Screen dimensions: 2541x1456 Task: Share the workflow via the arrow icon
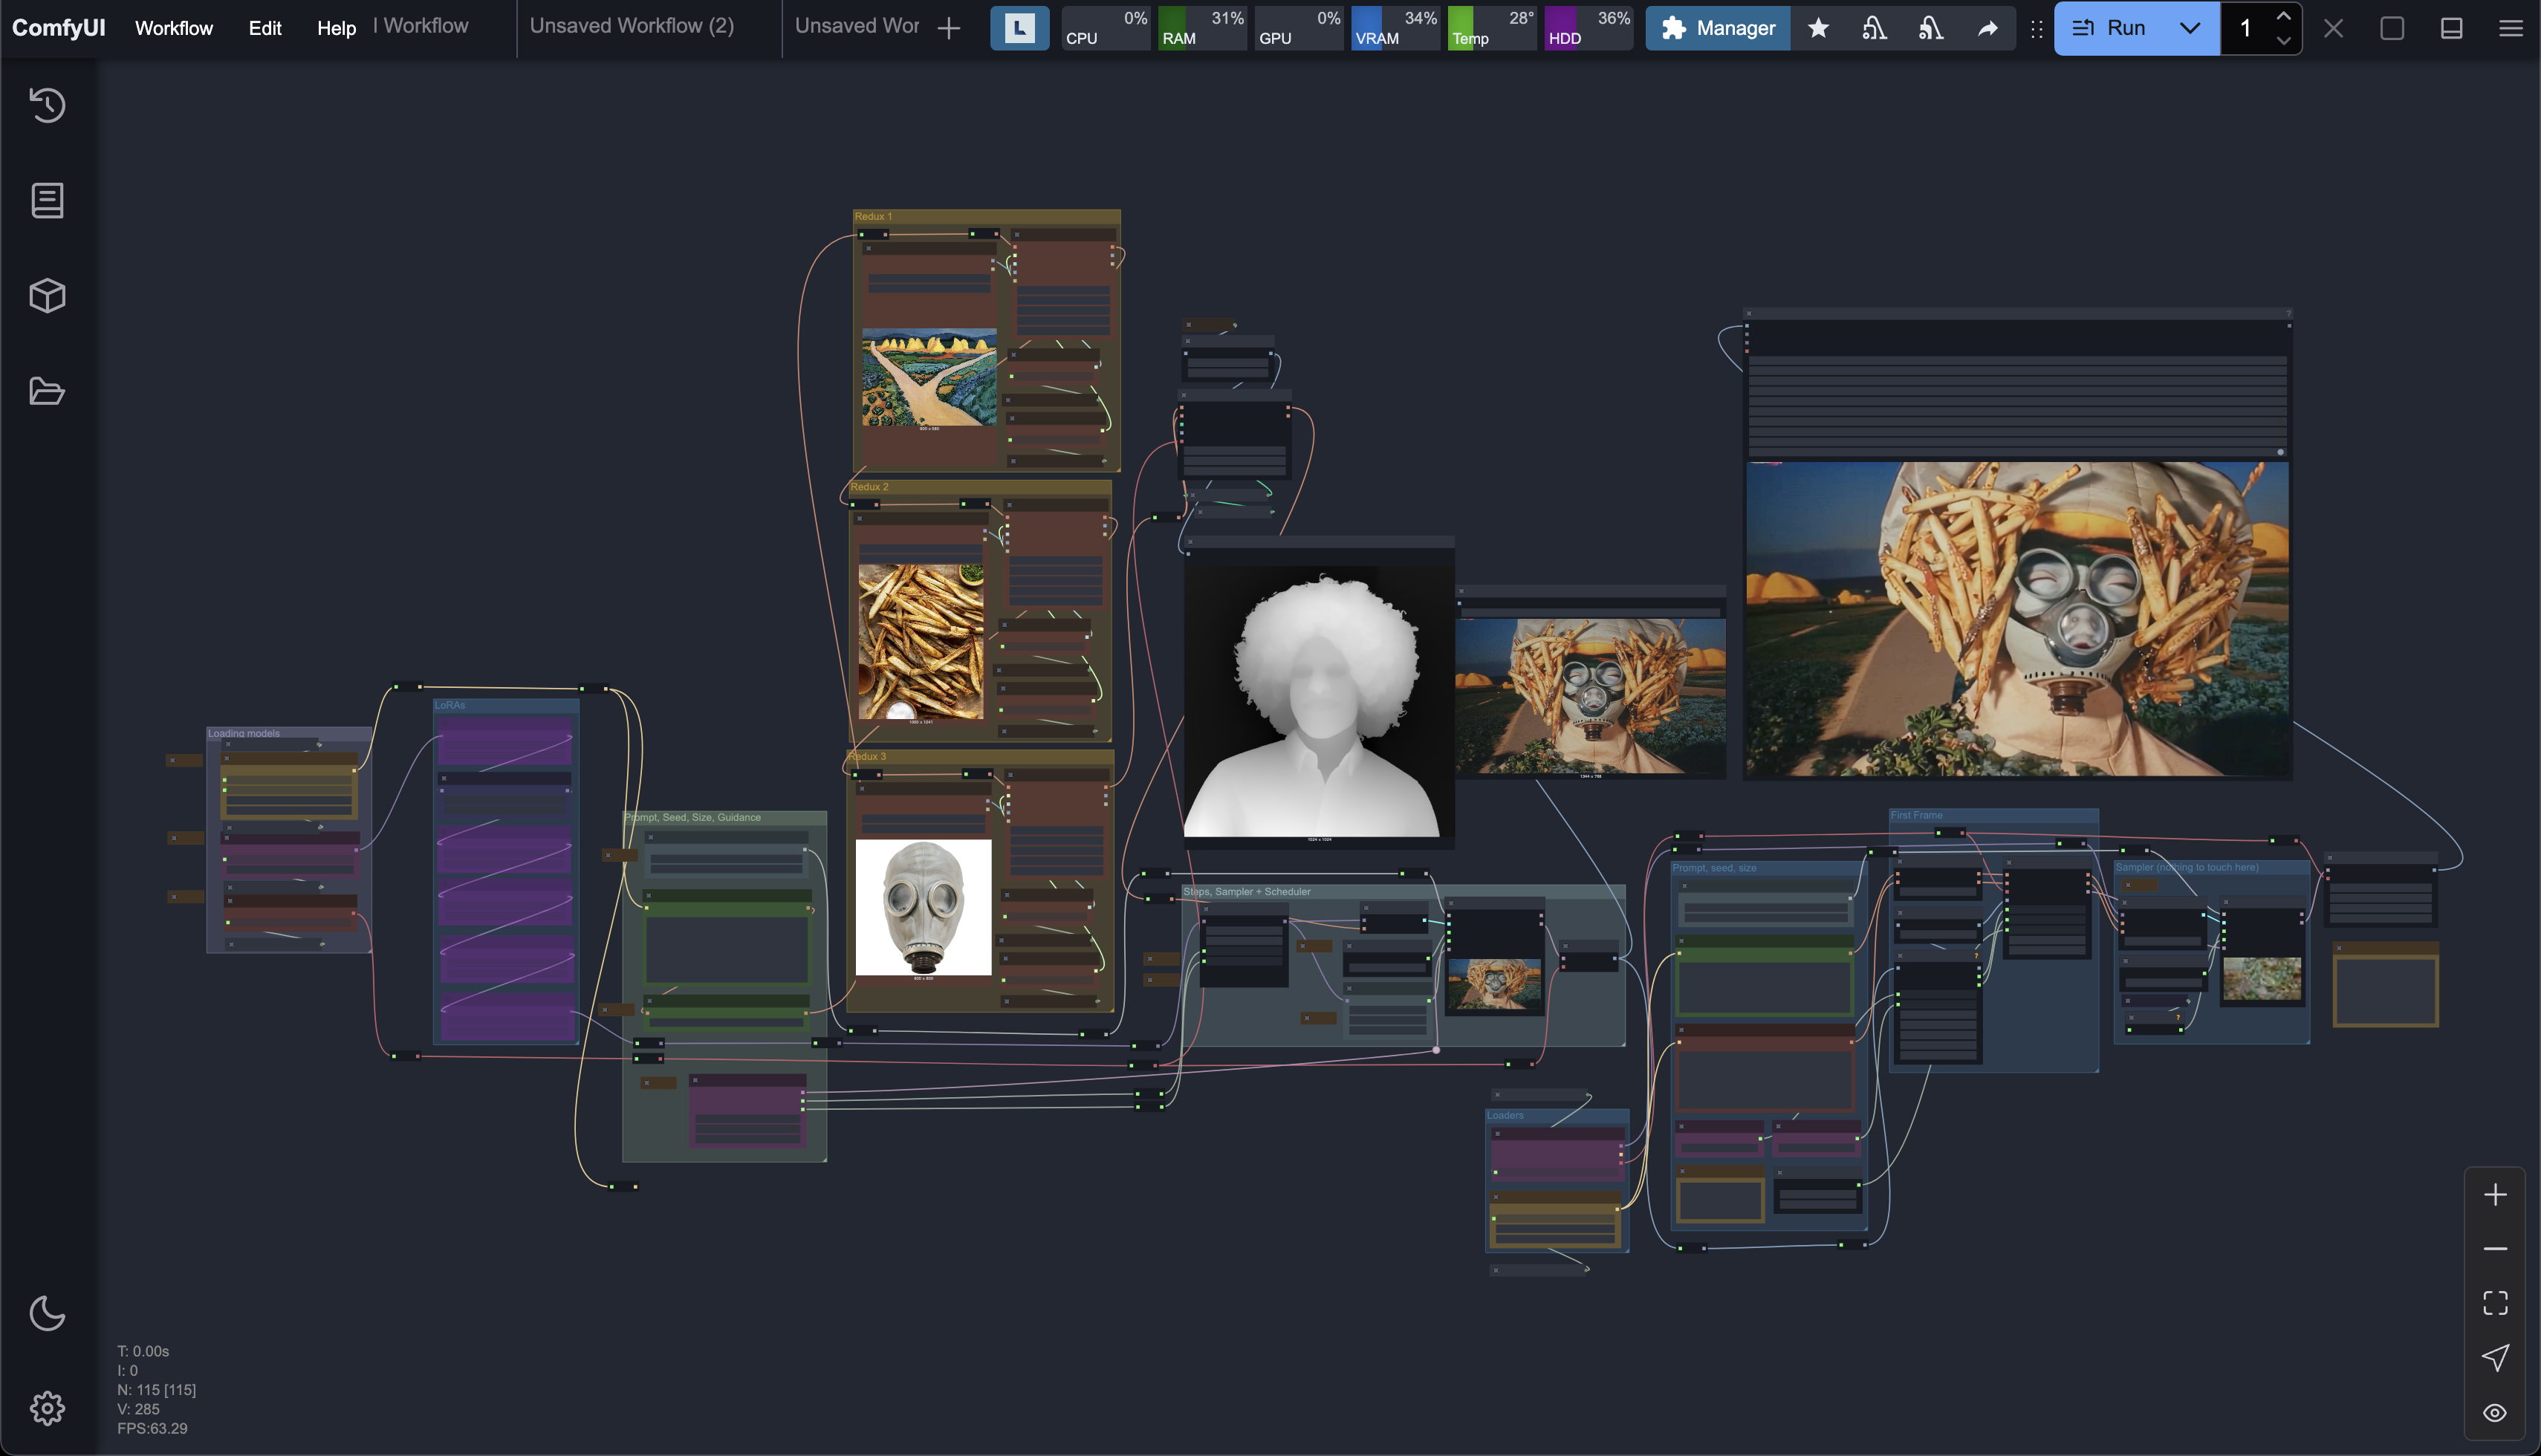(1990, 28)
